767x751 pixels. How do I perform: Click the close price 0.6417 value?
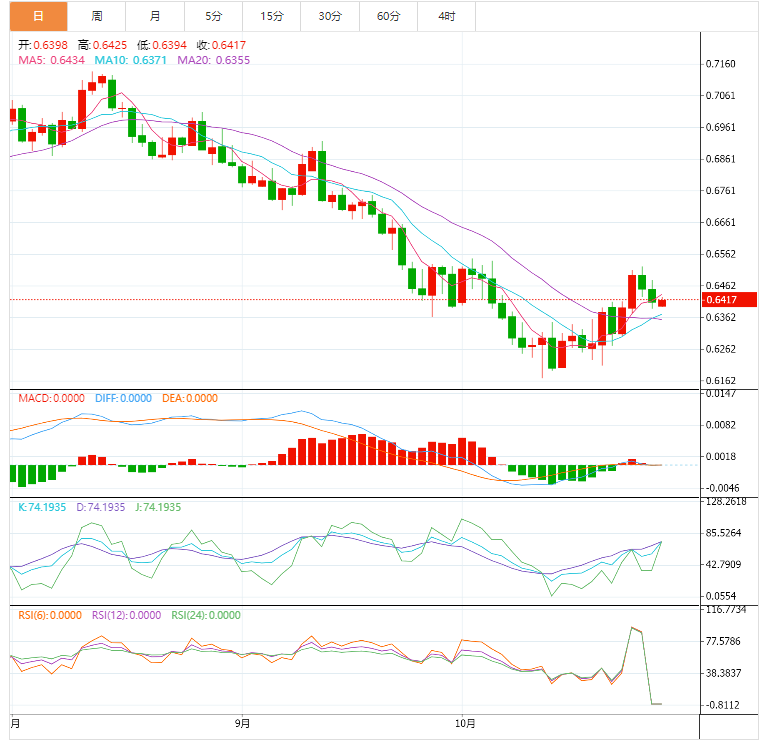(228, 46)
